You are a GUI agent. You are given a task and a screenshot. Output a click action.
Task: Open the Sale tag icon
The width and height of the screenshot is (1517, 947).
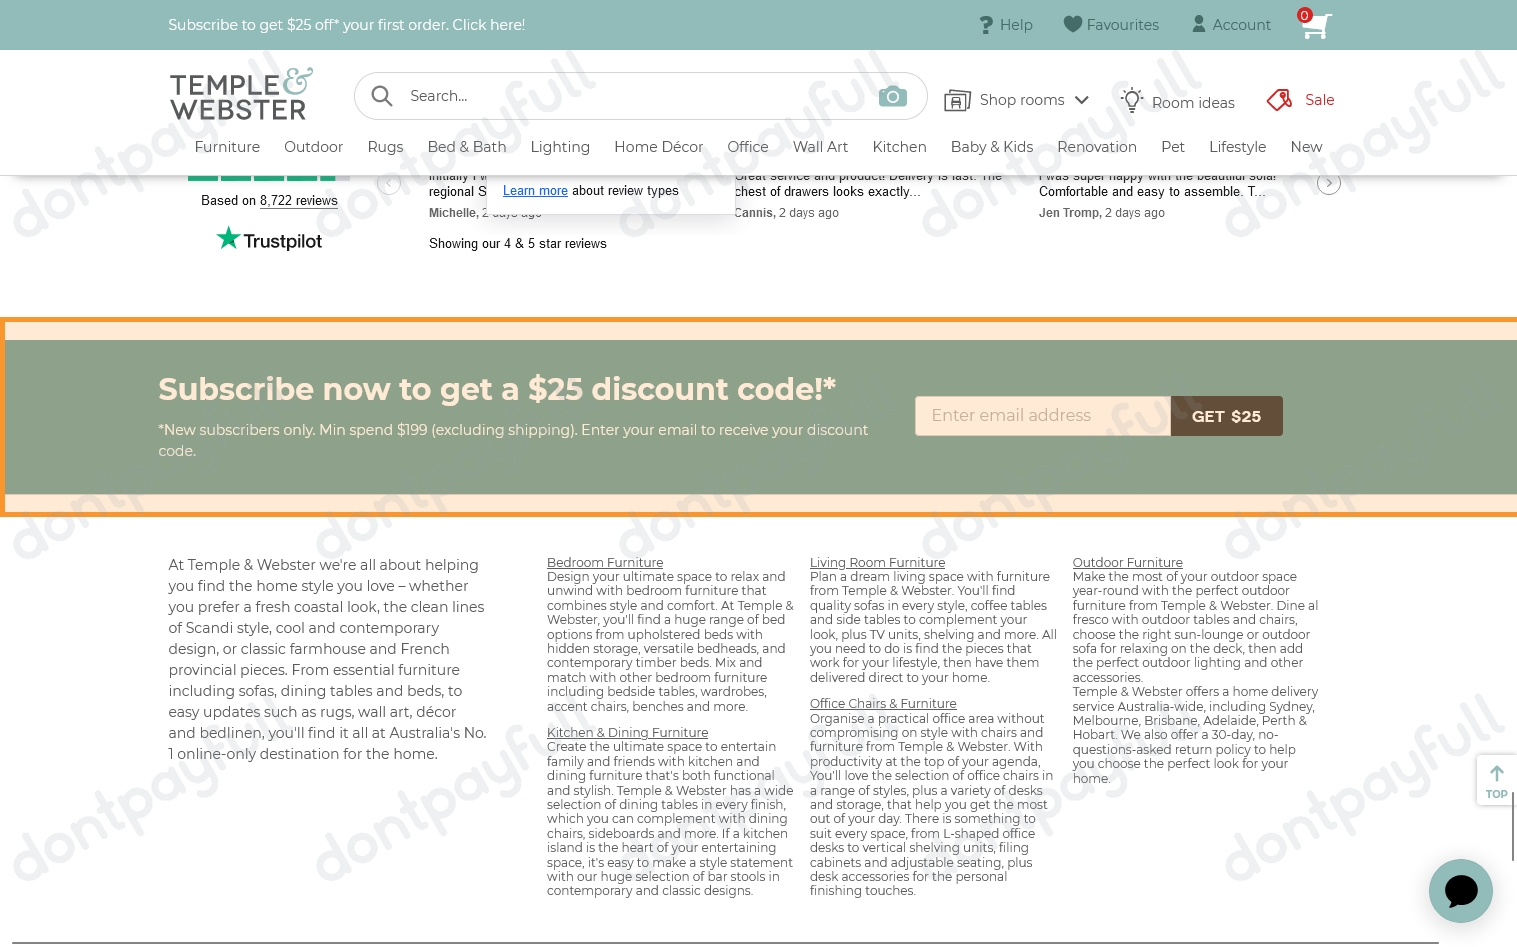(1279, 100)
